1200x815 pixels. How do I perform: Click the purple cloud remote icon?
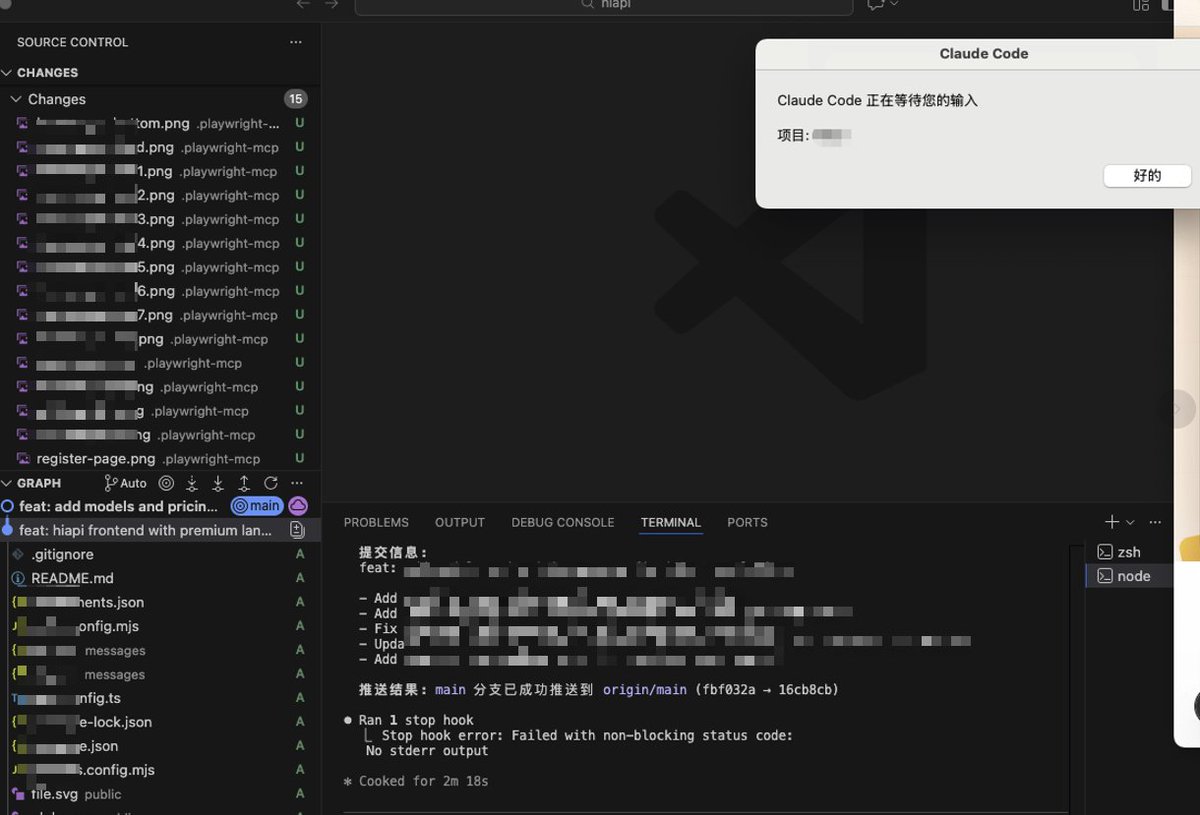pyautogui.click(x=298, y=506)
